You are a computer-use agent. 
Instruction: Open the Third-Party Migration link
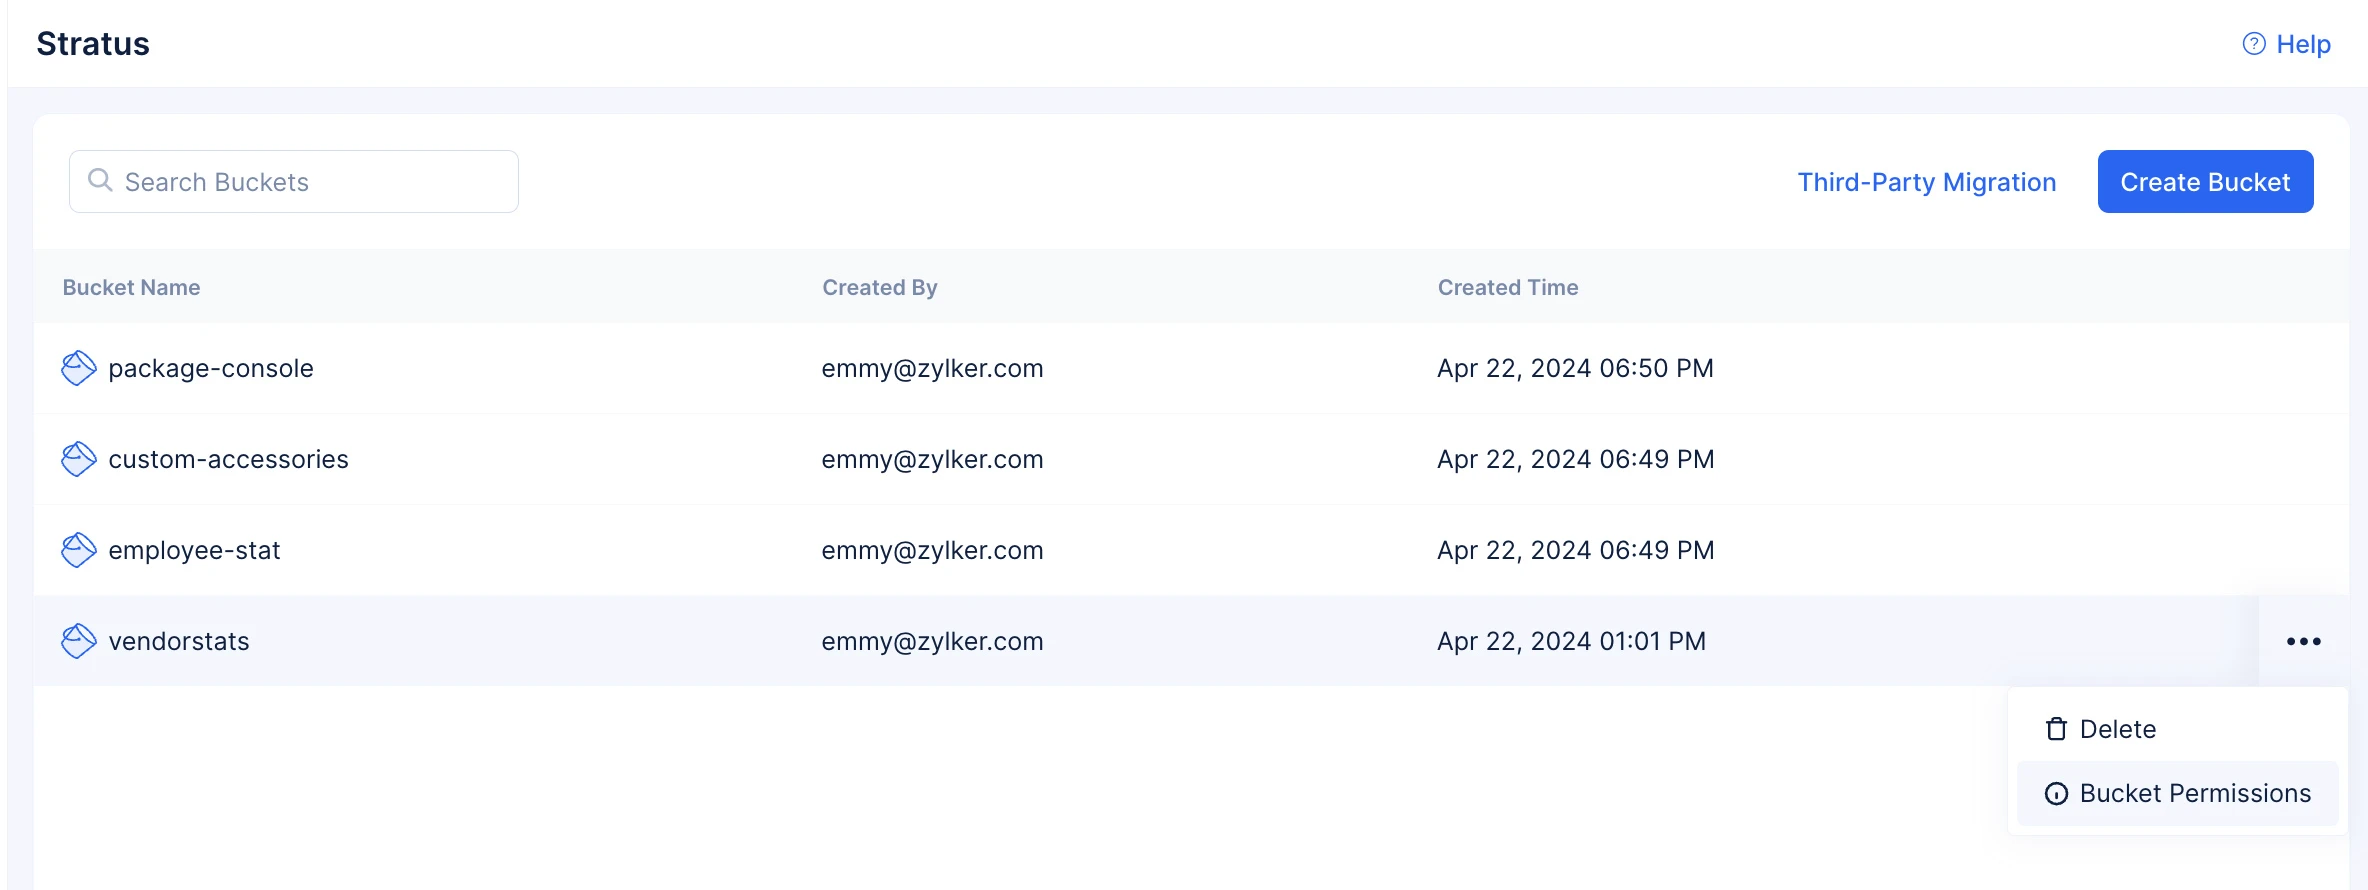click(1926, 182)
